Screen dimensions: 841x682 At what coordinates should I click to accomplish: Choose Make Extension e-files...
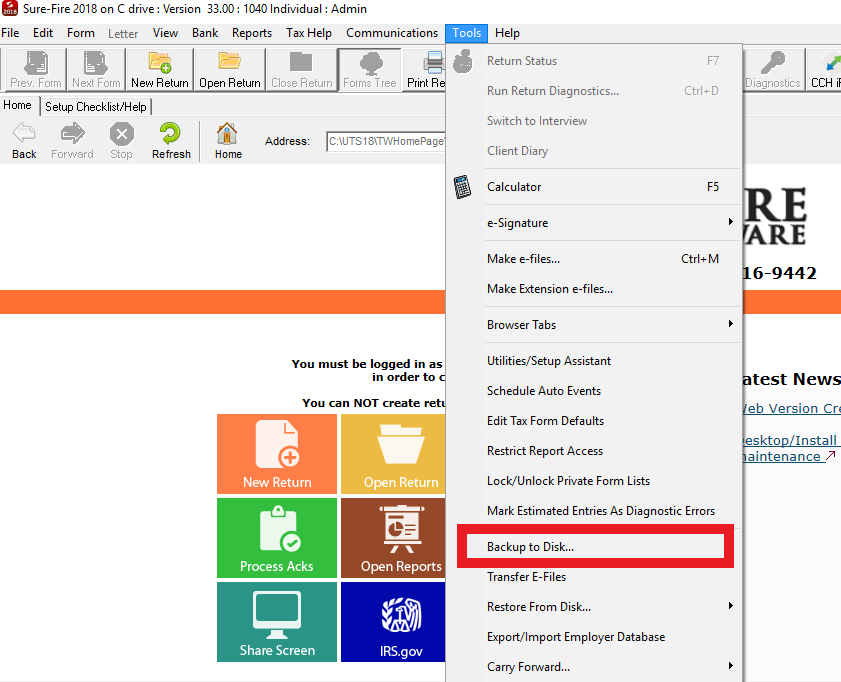pyautogui.click(x=595, y=289)
